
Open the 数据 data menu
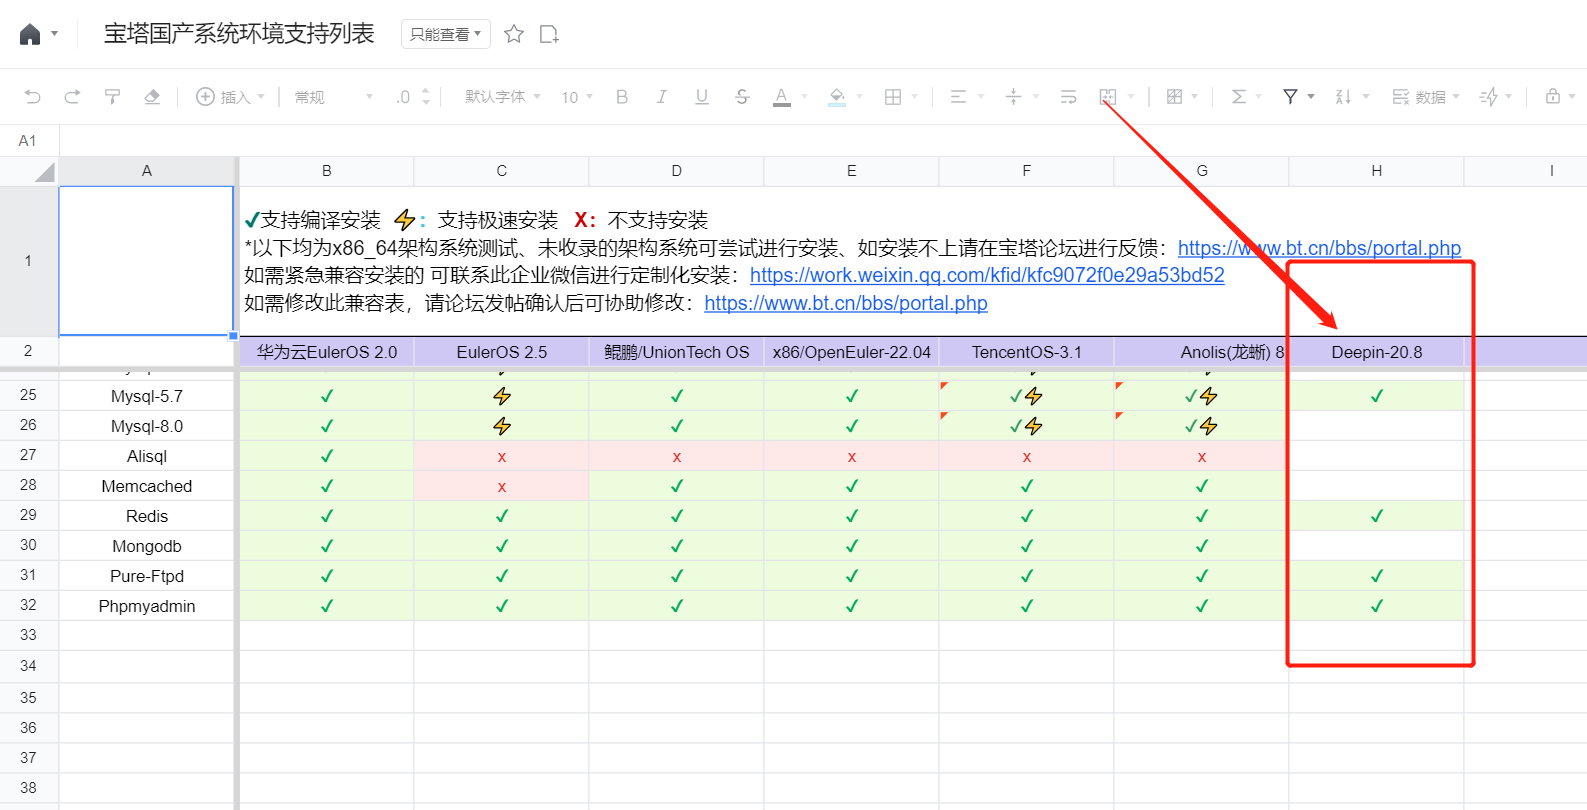click(1426, 97)
